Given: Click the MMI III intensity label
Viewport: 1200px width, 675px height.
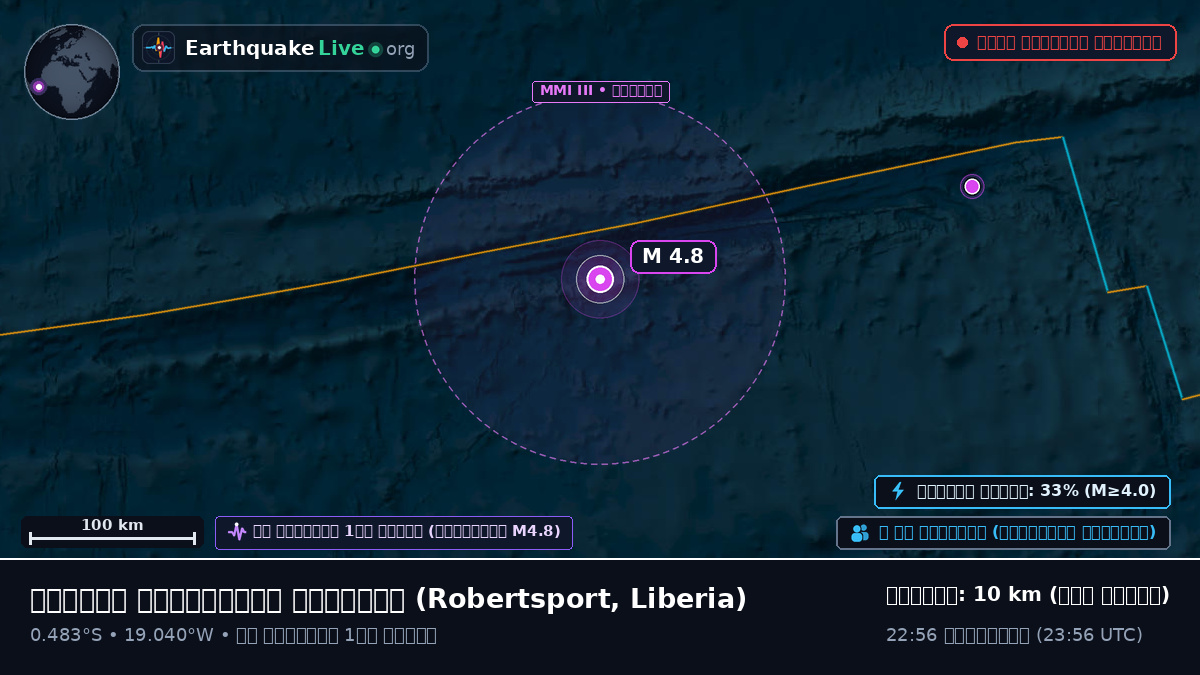Looking at the screenshot, I should [601, 92].
